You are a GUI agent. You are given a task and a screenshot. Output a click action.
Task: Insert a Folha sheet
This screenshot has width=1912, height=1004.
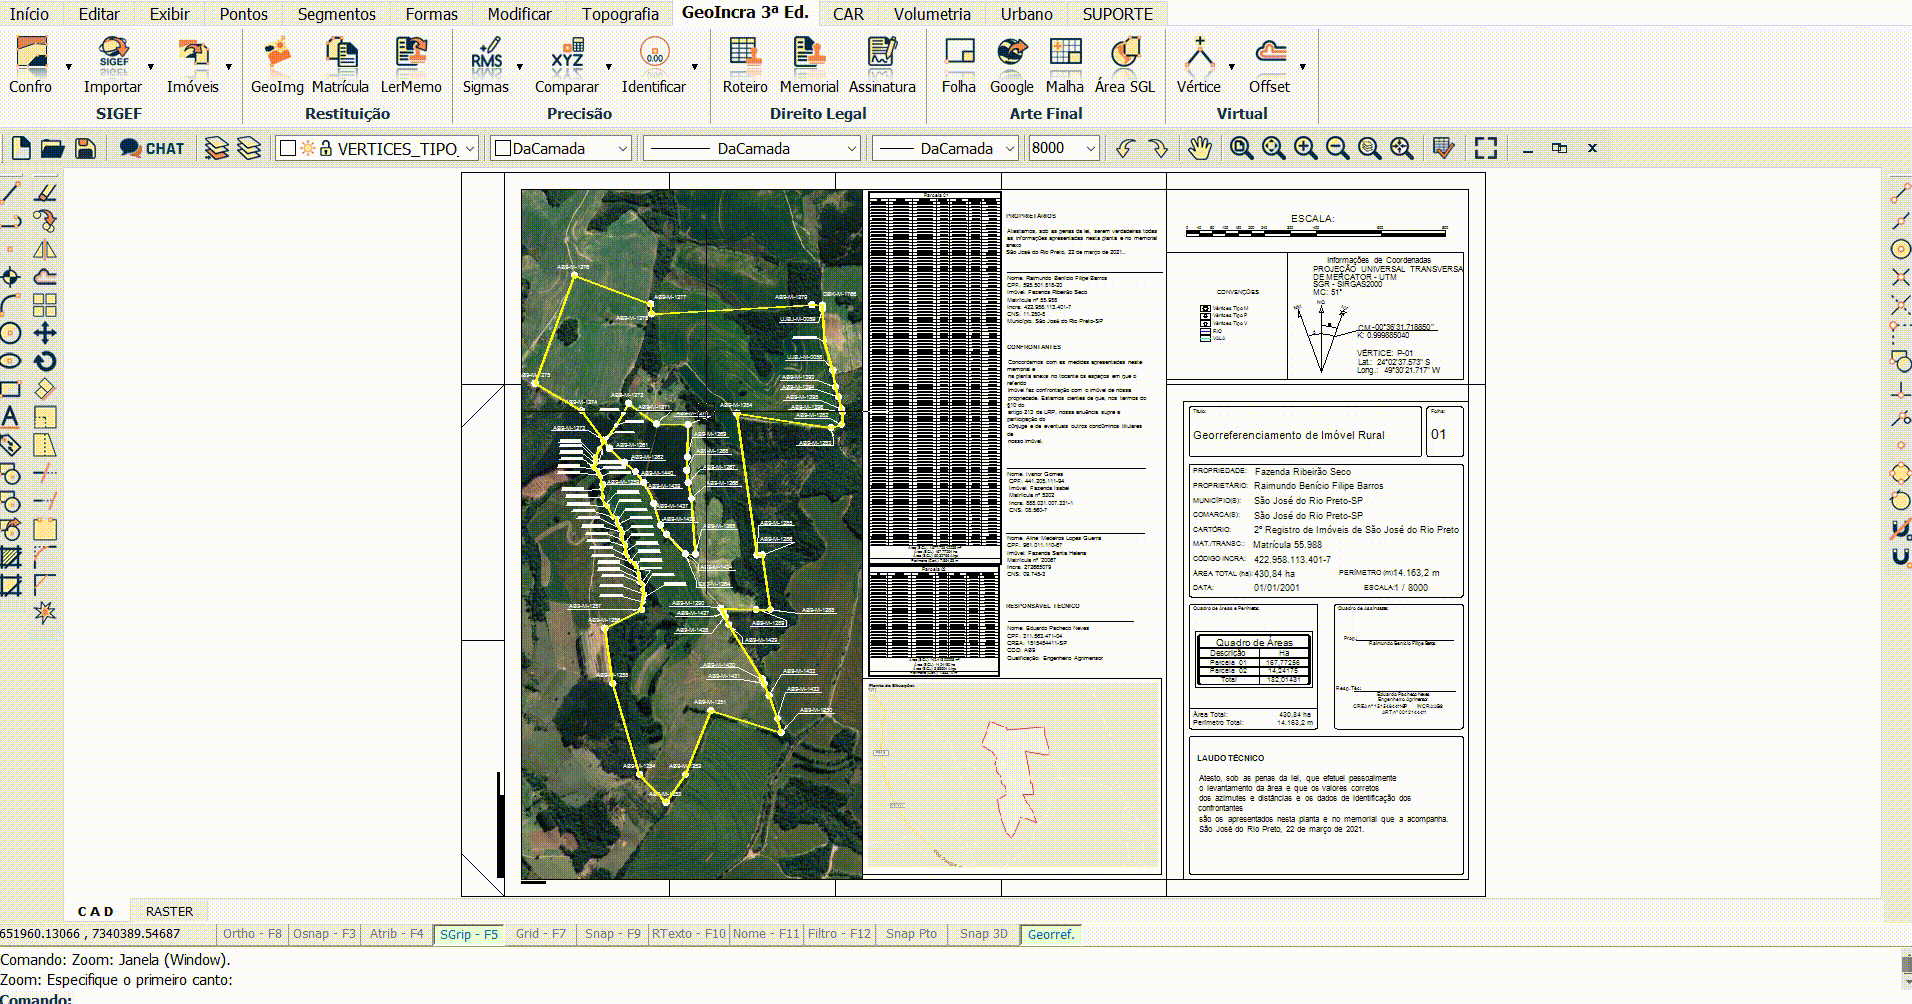point(959,65)
